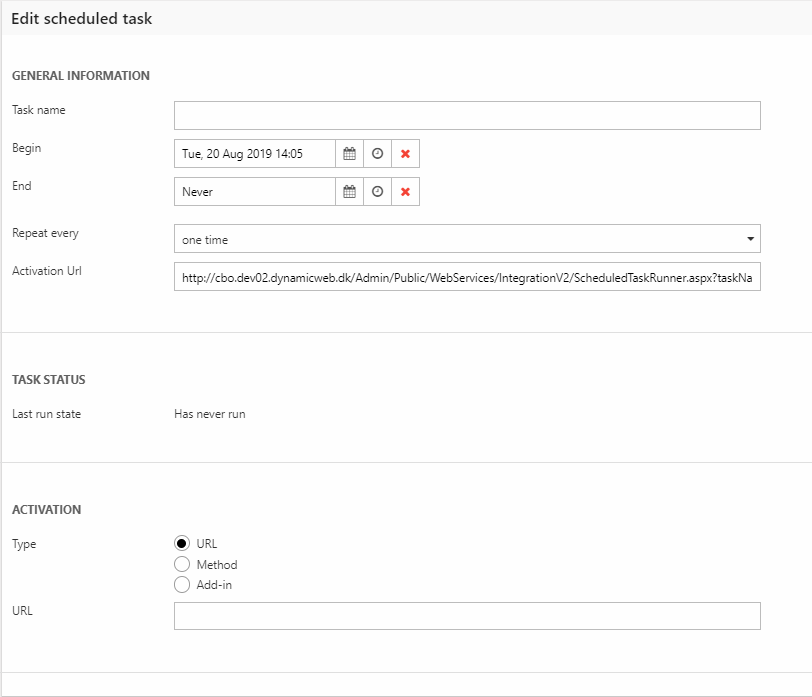Click the Begin date text box
This screenshot has width=812, height=697.
click(255, 154)
